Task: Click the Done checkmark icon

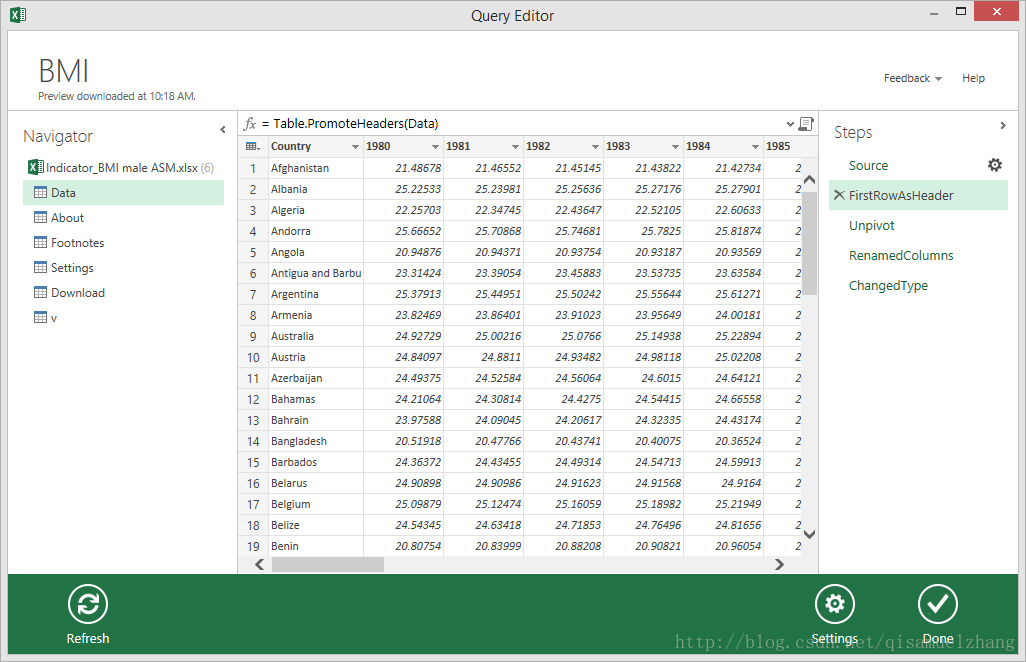Action: click(938, 604)
